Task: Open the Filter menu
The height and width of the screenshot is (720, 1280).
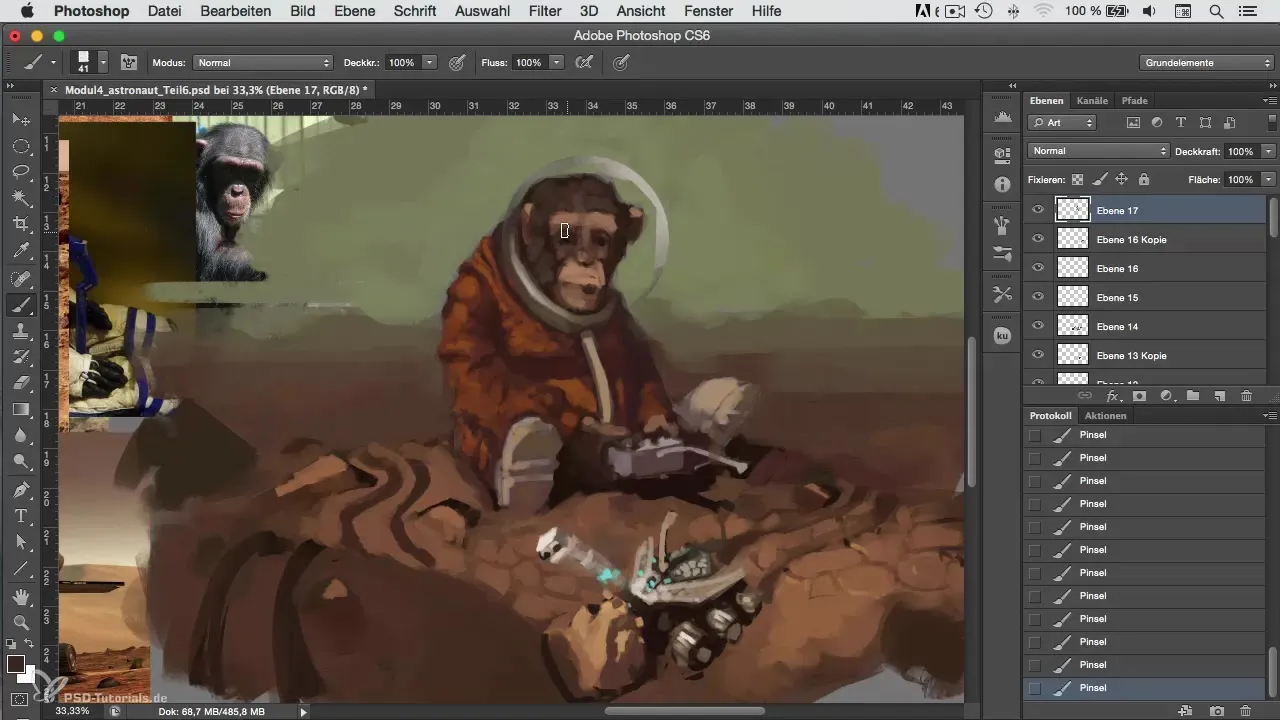Action: (545, 11)
